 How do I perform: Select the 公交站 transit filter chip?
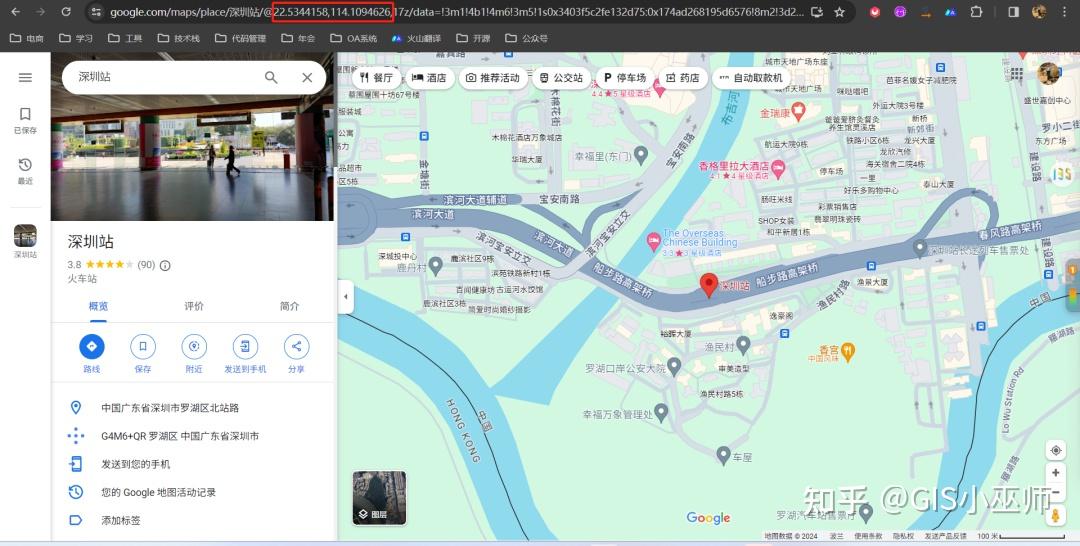(561, 78)
